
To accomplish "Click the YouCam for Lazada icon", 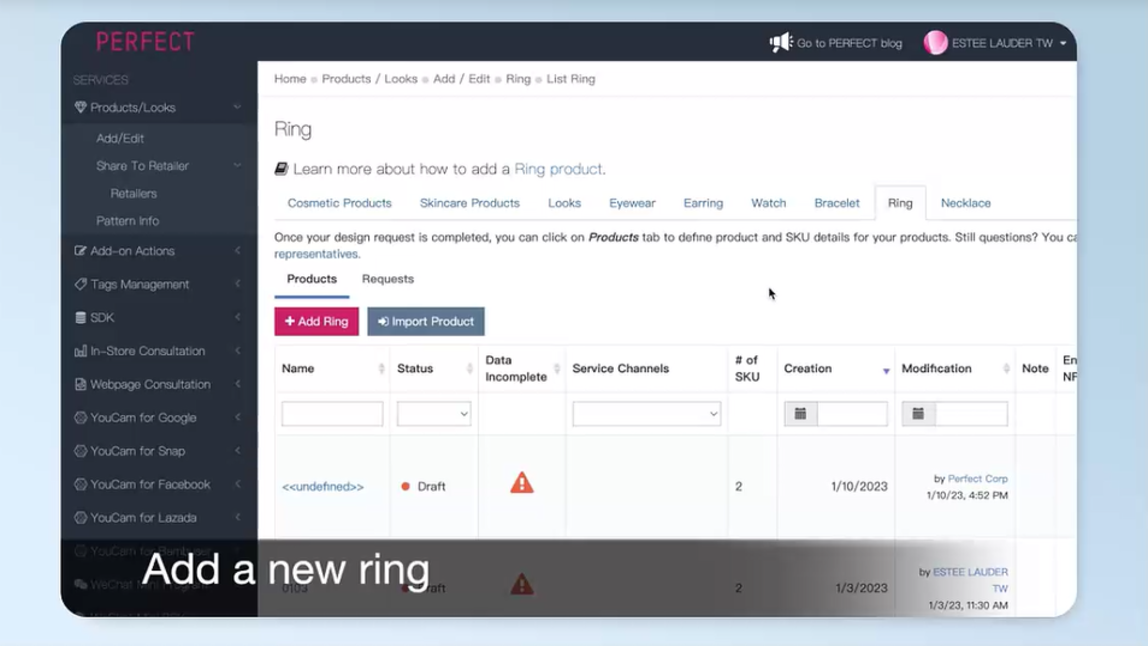I will point(80,518).
